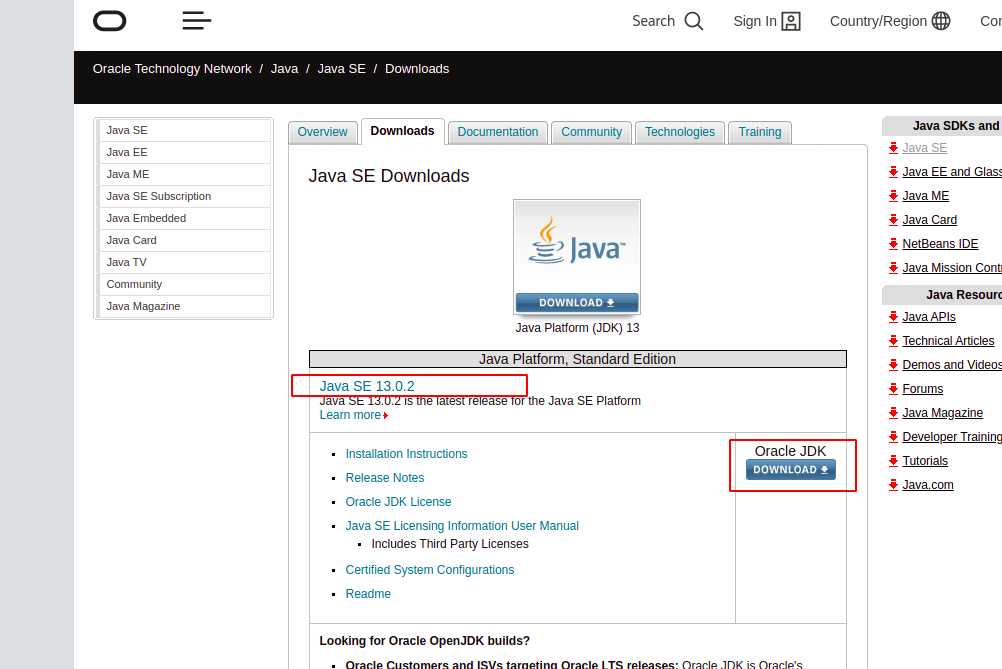Open the Release Notes link
Screen dimensions: 1002x669
(x=385, y=478)
